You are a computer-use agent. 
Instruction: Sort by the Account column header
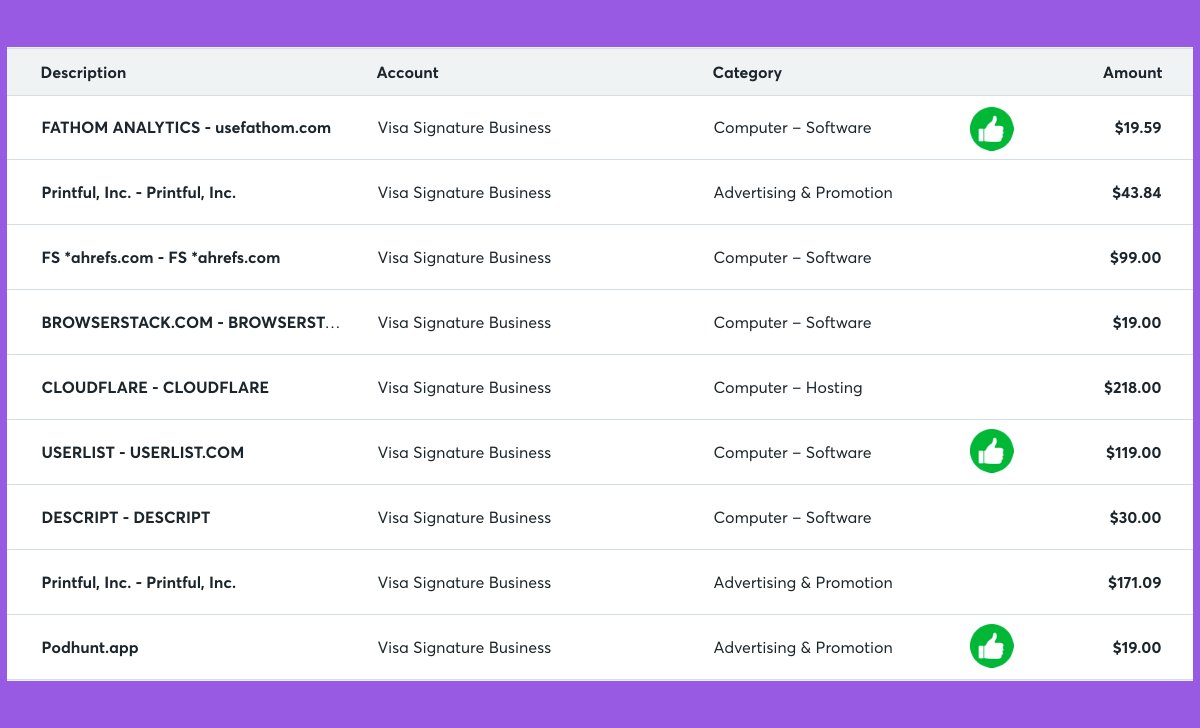pyautogui.click(x=407, y=73)
